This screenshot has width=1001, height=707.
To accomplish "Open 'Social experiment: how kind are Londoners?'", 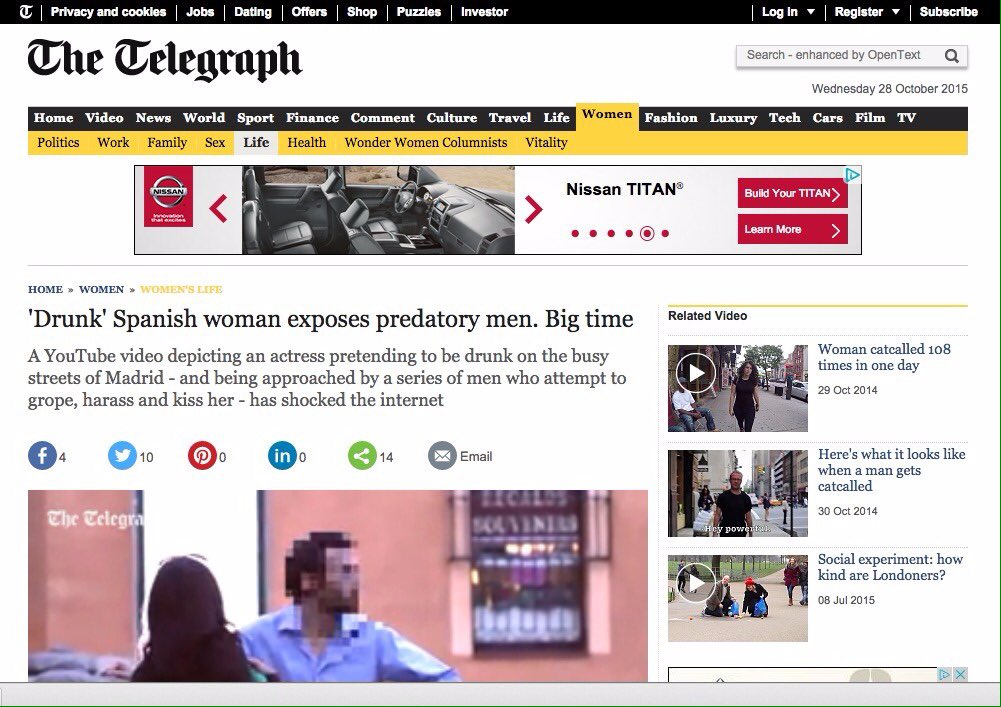I will point(890,567).
